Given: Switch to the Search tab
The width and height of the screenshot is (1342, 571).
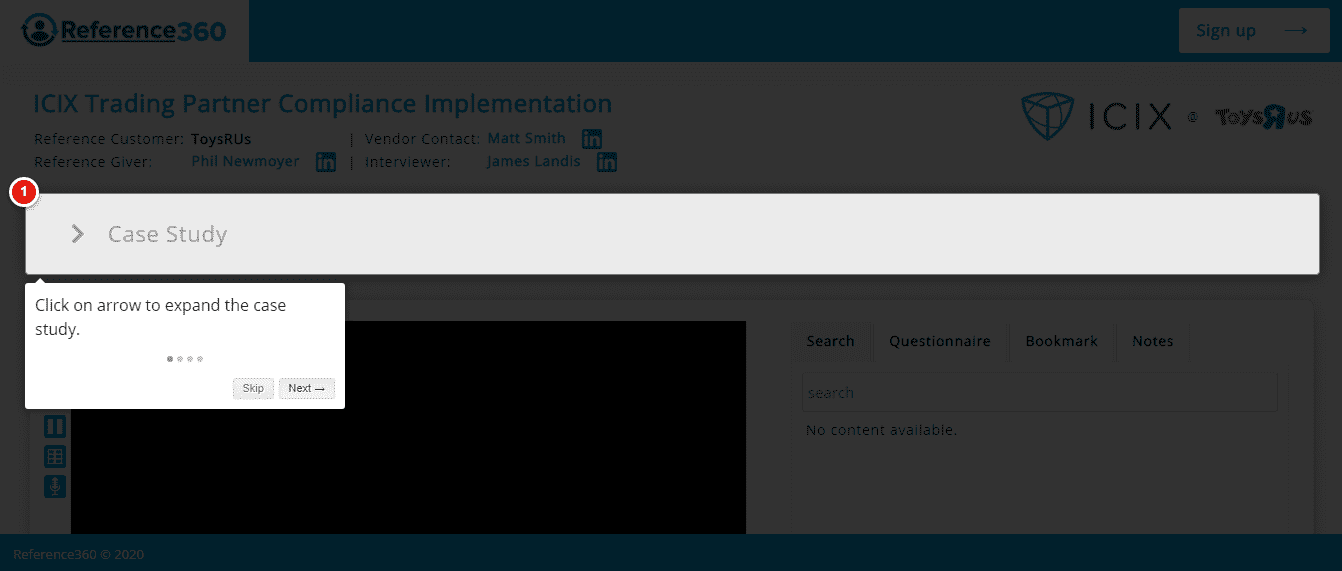Looking at the screenshot, I should coord(830,341).
